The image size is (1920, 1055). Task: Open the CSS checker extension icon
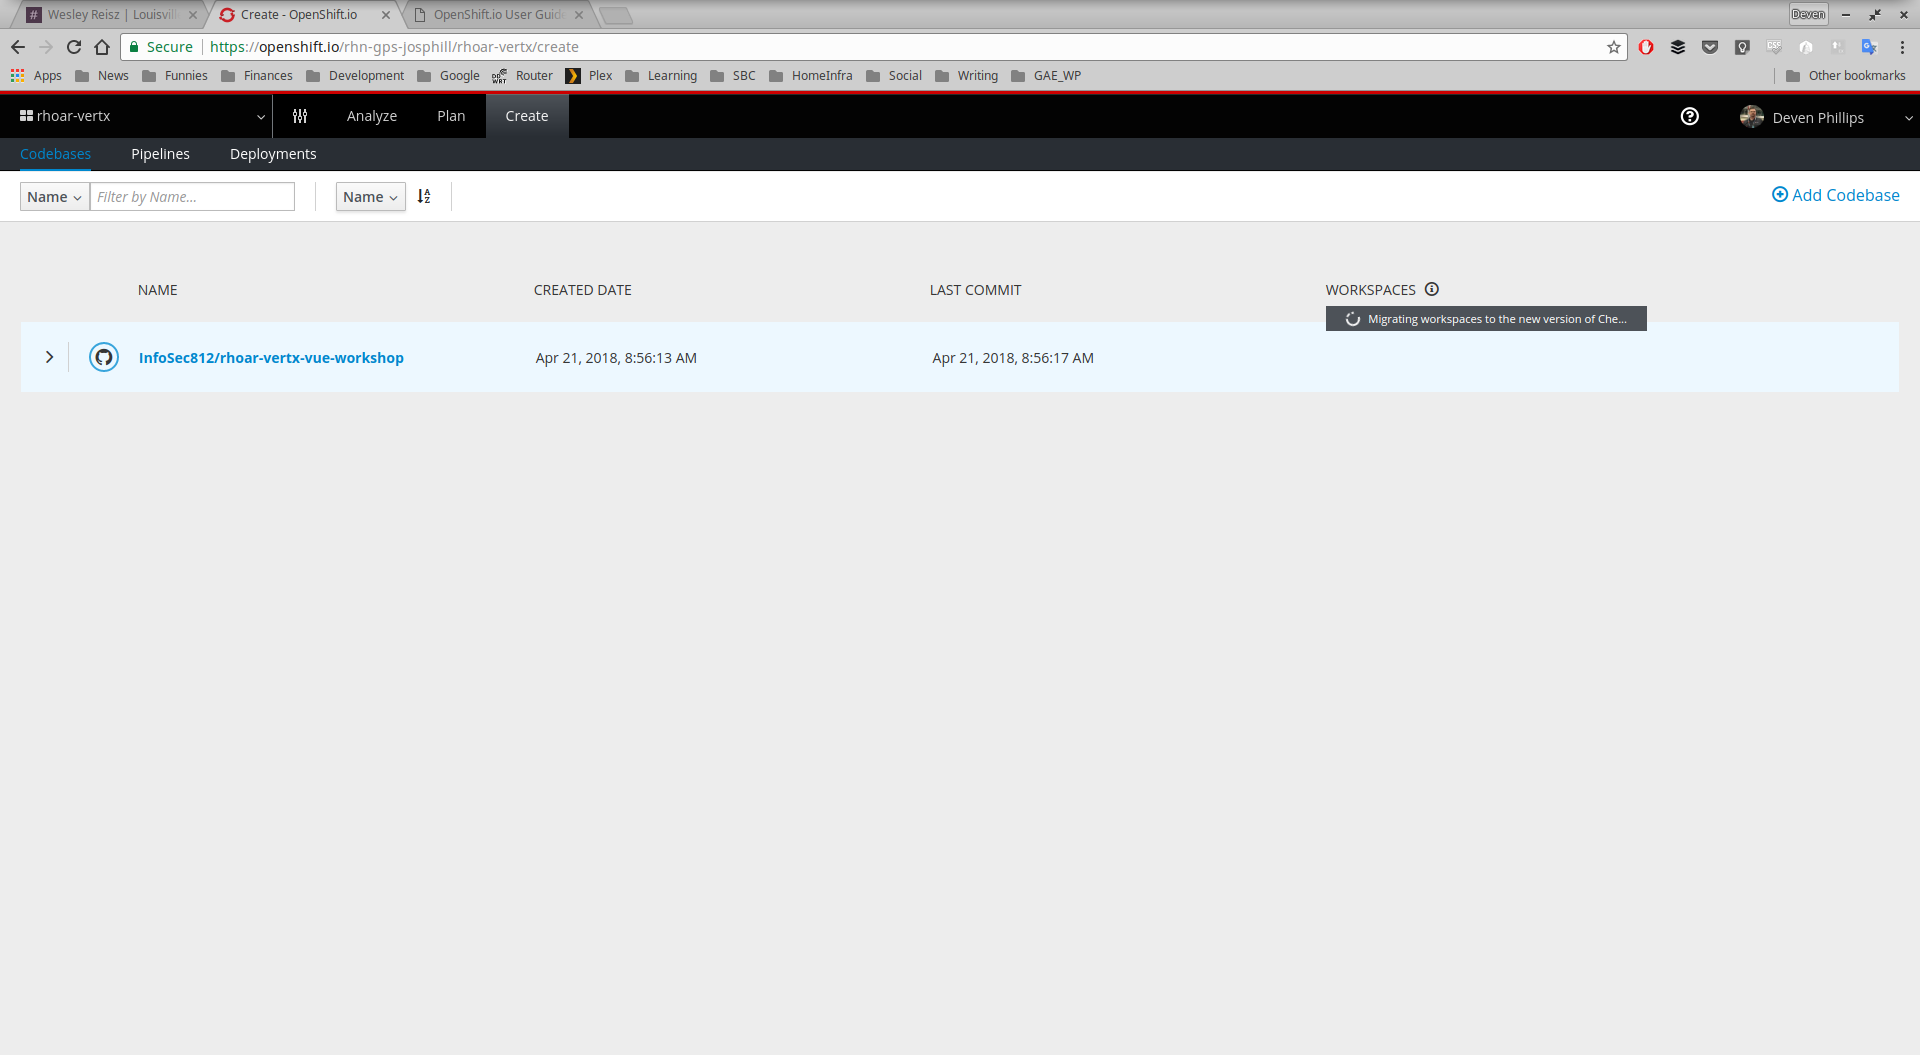(x=1774, y=47)
